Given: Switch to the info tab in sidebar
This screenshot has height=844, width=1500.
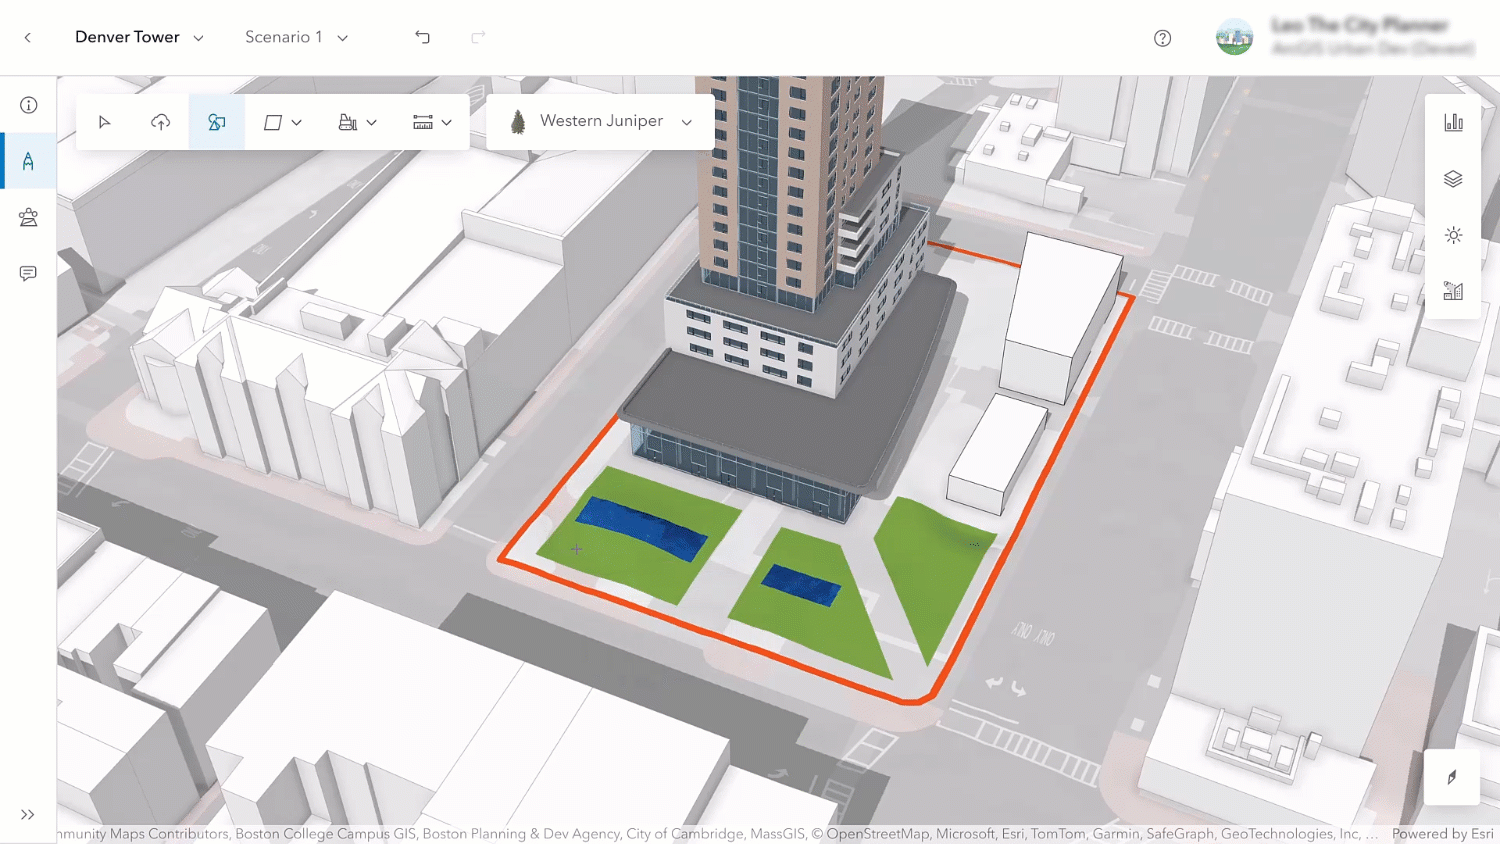Looking at the screenshot, I should (28, 105).
